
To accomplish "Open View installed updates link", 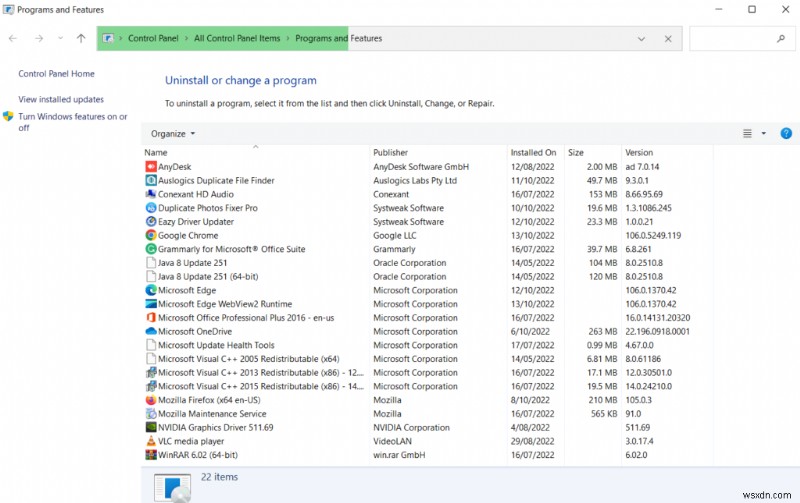I will 61,99.
